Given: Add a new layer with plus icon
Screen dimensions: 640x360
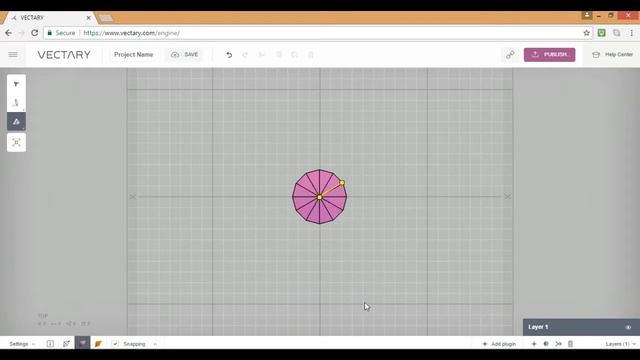Looking at the screenshot, I should [534, 344].
